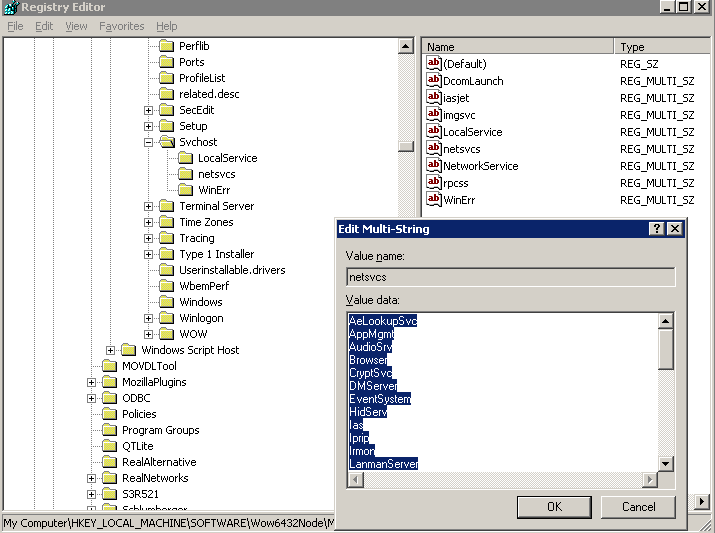
Task: Select the rpcss multi-string value icon
Action: coord(433,182)
